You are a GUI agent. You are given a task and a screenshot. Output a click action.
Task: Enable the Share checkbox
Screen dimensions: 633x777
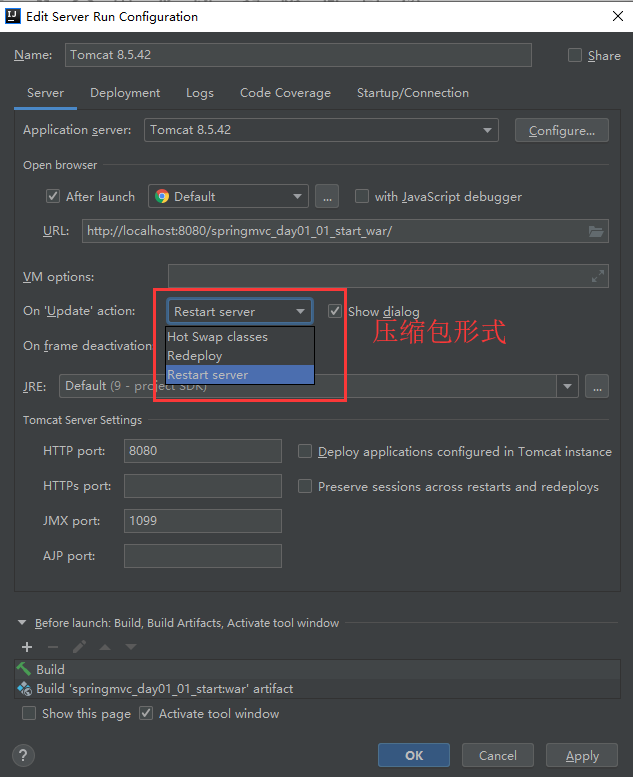575,55
